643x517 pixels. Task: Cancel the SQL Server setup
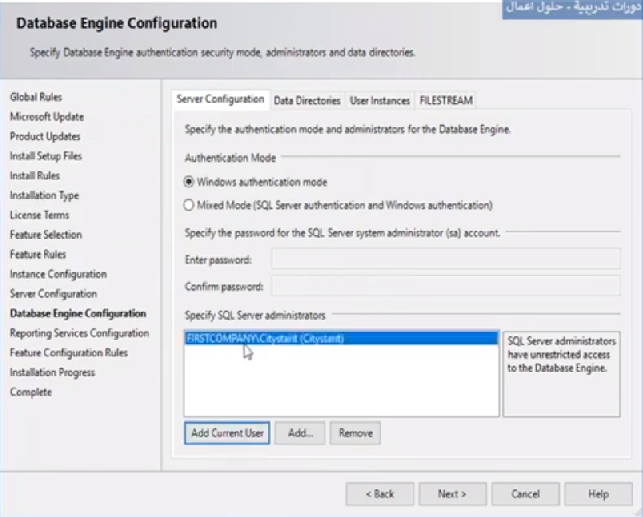click(525, 494)
